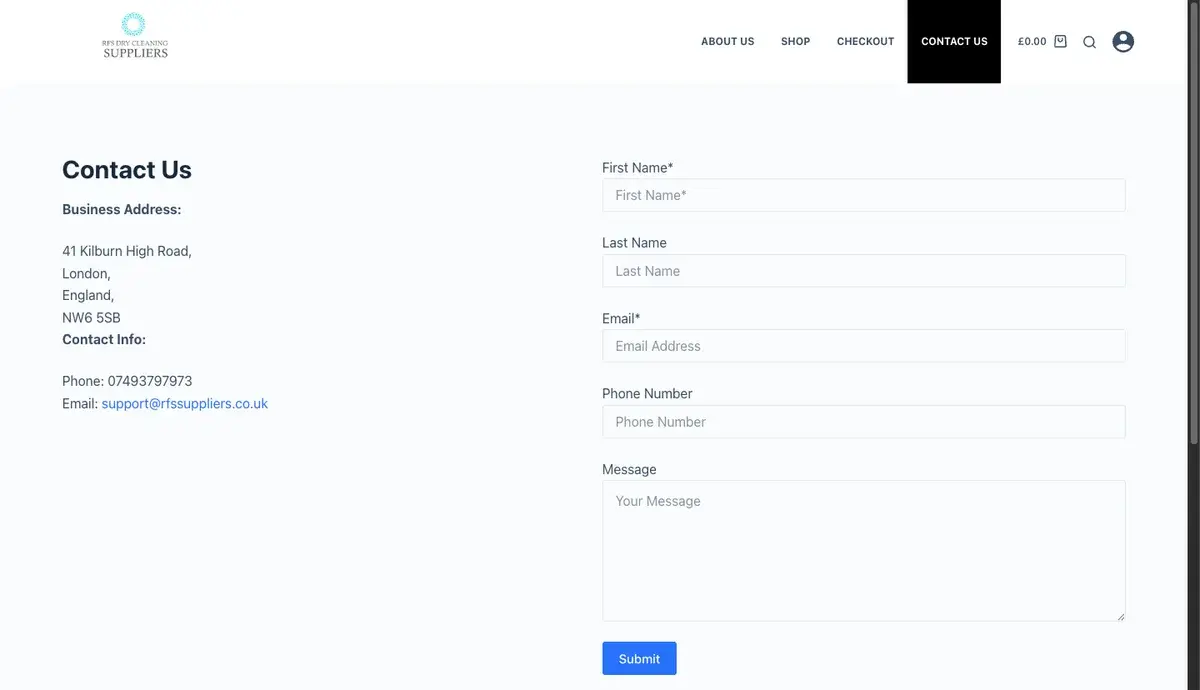The height and width of the screenshot is (690, 1200).
Task: Open the About Us menu item
Action: click(728, 41)
